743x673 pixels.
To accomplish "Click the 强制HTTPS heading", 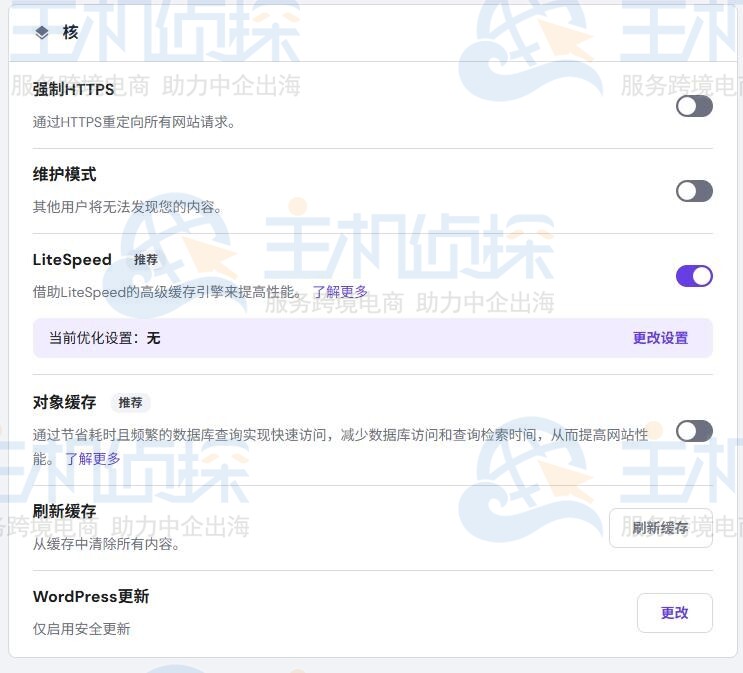I will click(x=73, y=89).
